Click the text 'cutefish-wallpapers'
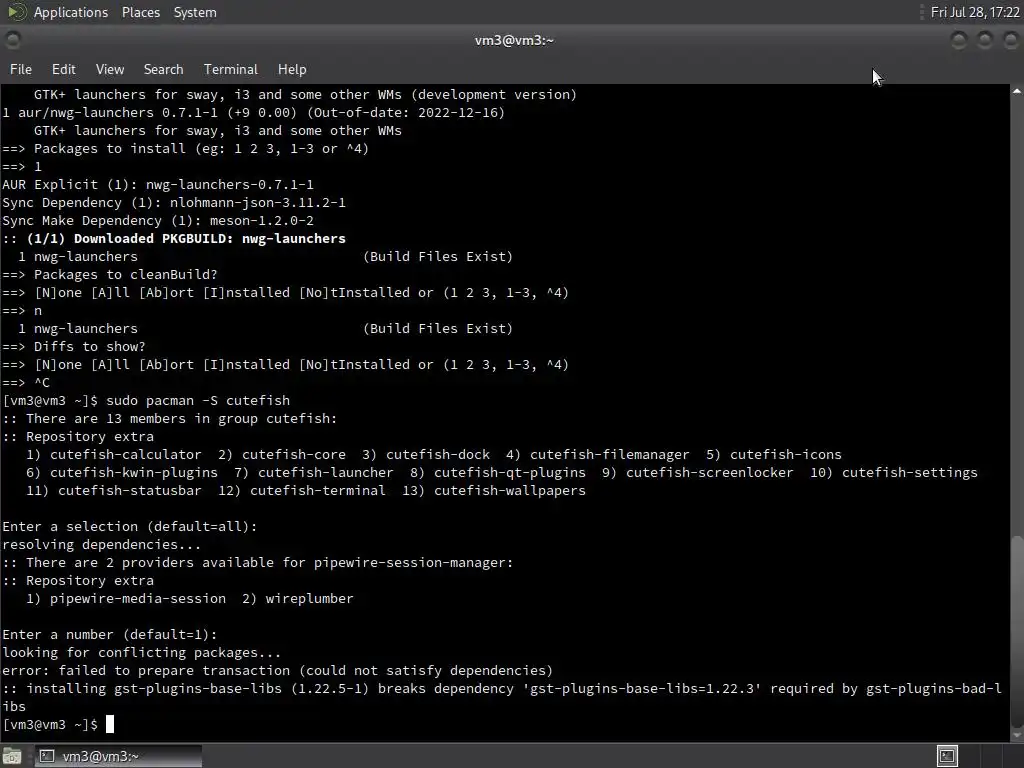This screenshot has width=1024, height=768. (x=509, y=490)
